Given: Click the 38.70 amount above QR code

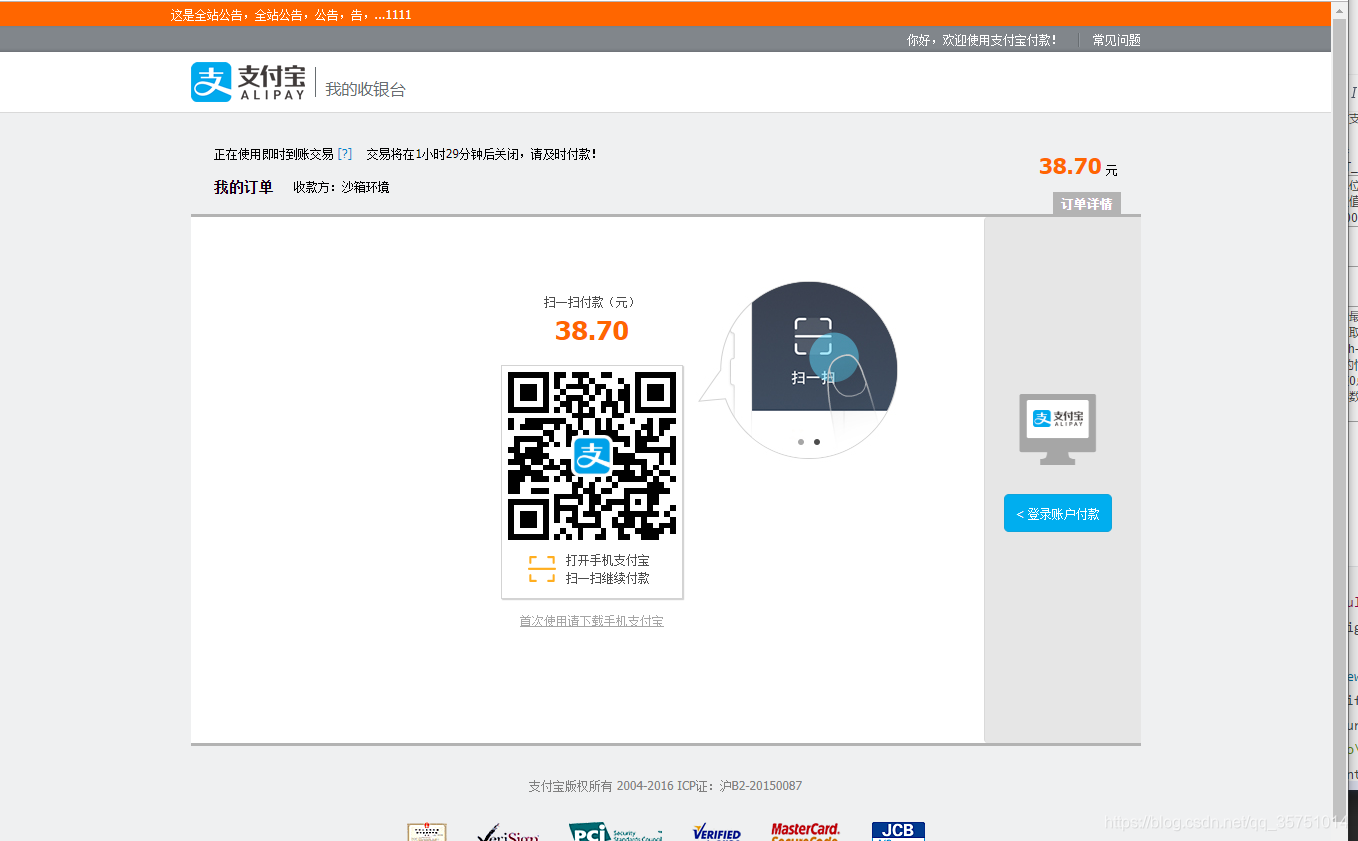Looking at the screenshot, I should [592, 331].
